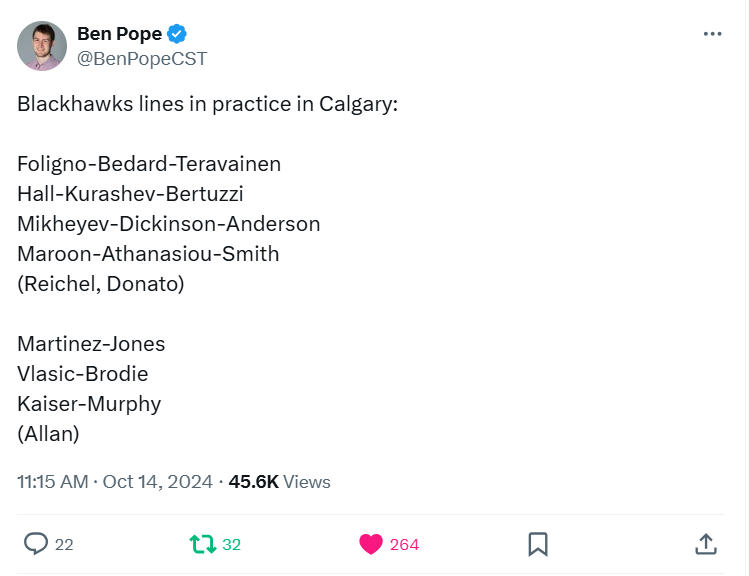Select the 'Blackhawks lines in practice' text line
Viewport: 749px width, 576px height.
[x=207, y=104]
